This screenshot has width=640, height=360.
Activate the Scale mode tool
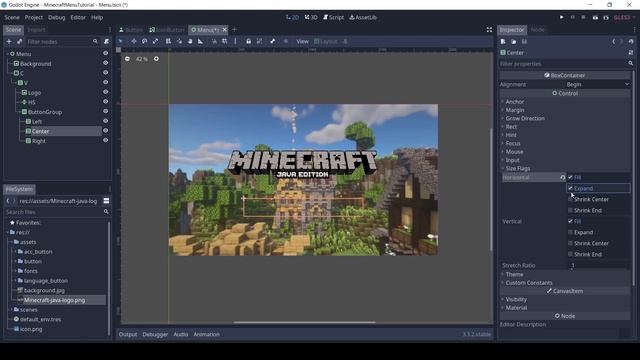156,41
